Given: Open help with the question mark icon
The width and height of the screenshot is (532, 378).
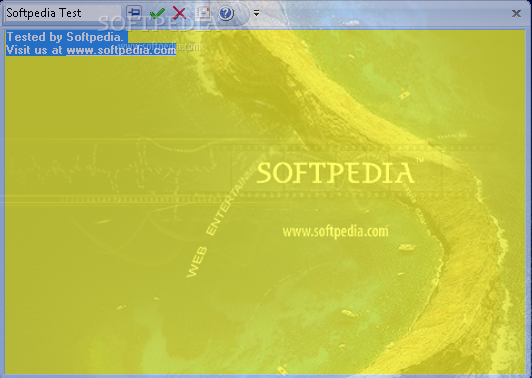Looking at the screenshot, I should point(226,13).
